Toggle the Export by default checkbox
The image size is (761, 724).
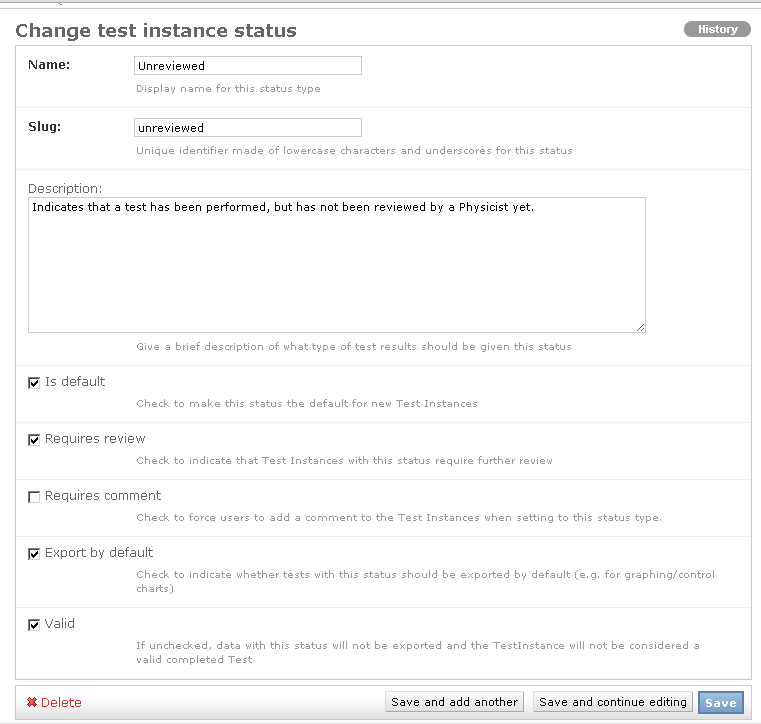(34, 554)
